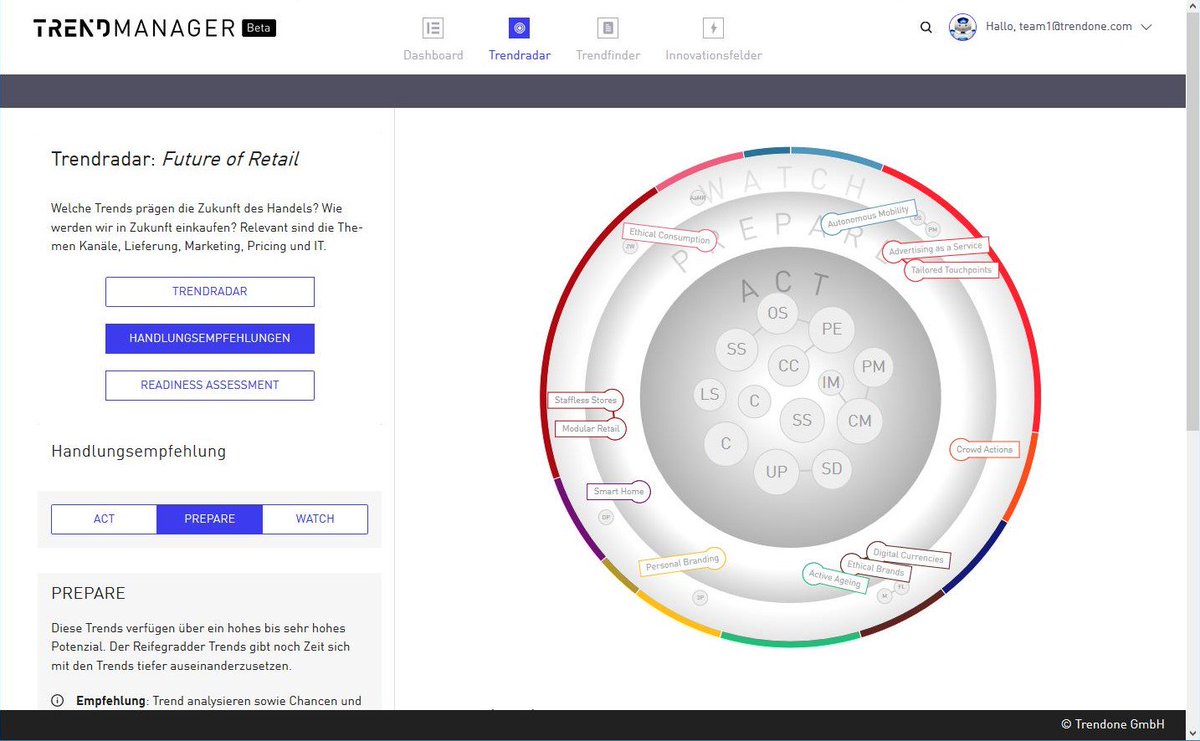Select the CM trend bubble
The image size is (1200, 741).
tap(859, 420)
